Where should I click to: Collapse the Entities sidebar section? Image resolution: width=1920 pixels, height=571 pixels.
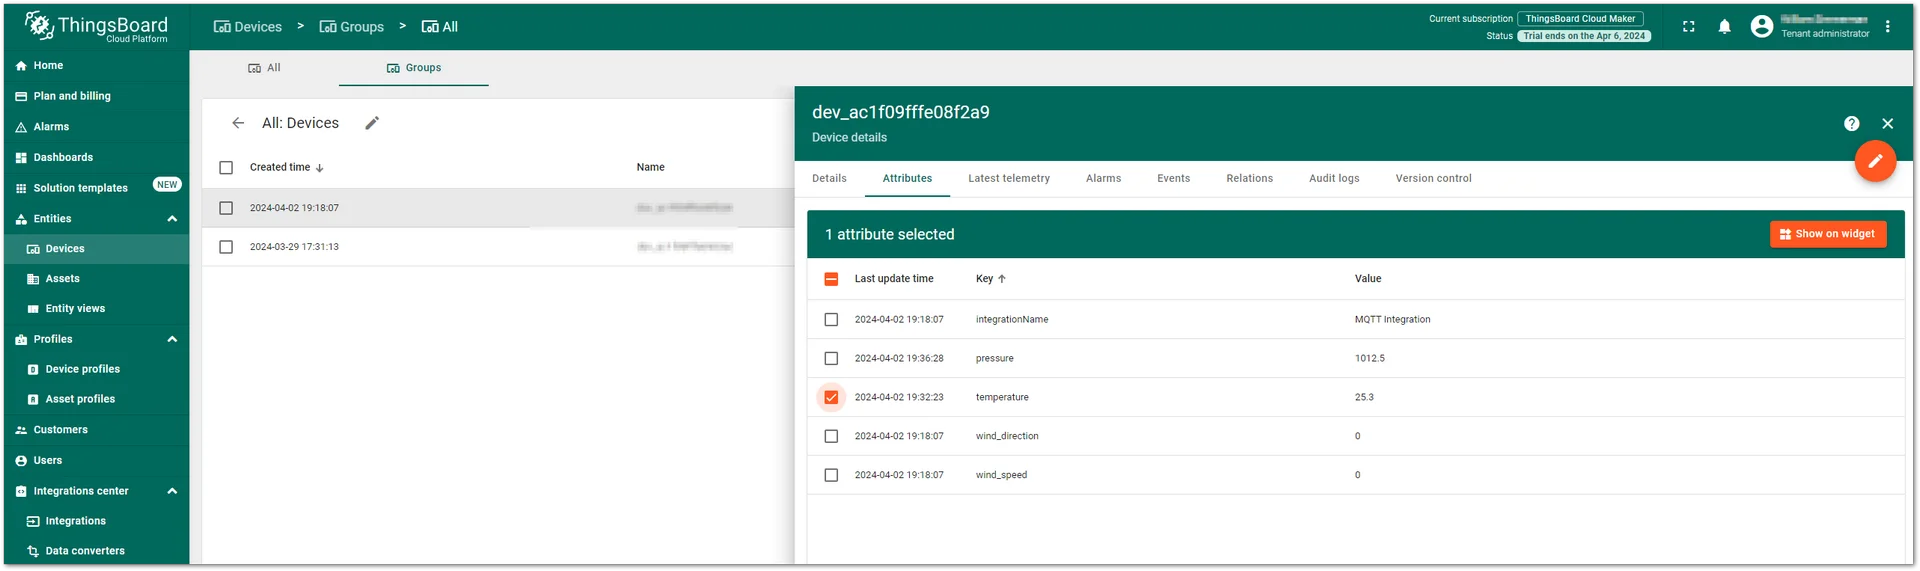tap(172, 219)
